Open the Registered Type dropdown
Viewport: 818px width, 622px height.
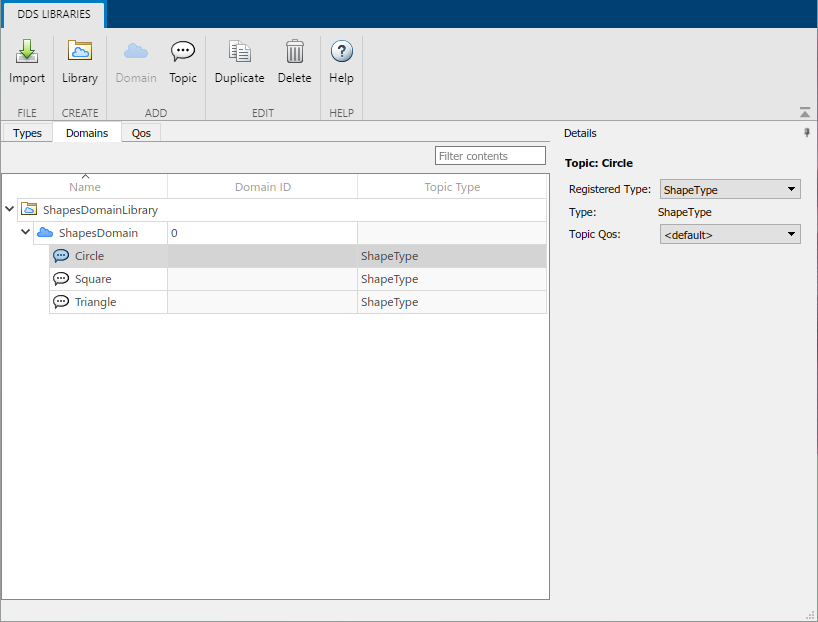click(730, 188)
